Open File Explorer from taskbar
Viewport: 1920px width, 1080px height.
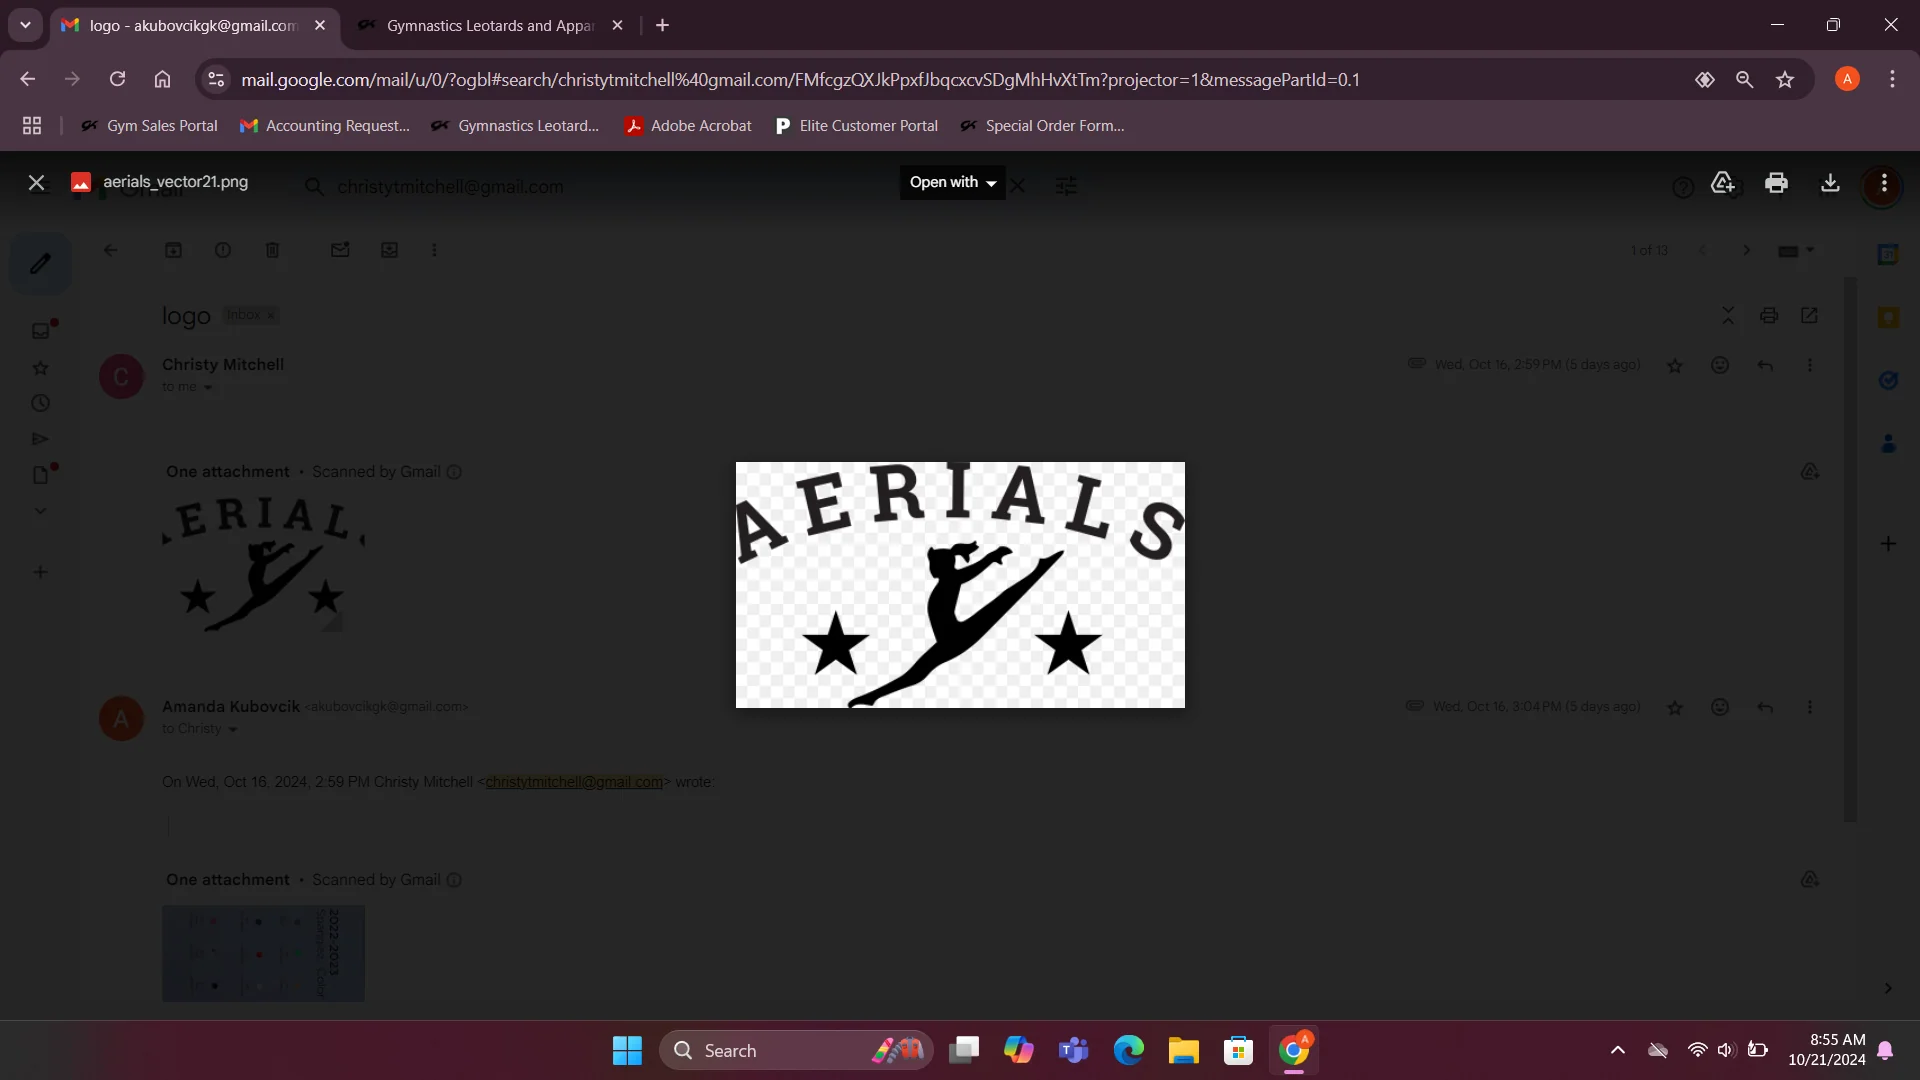pos(1184,1050)
